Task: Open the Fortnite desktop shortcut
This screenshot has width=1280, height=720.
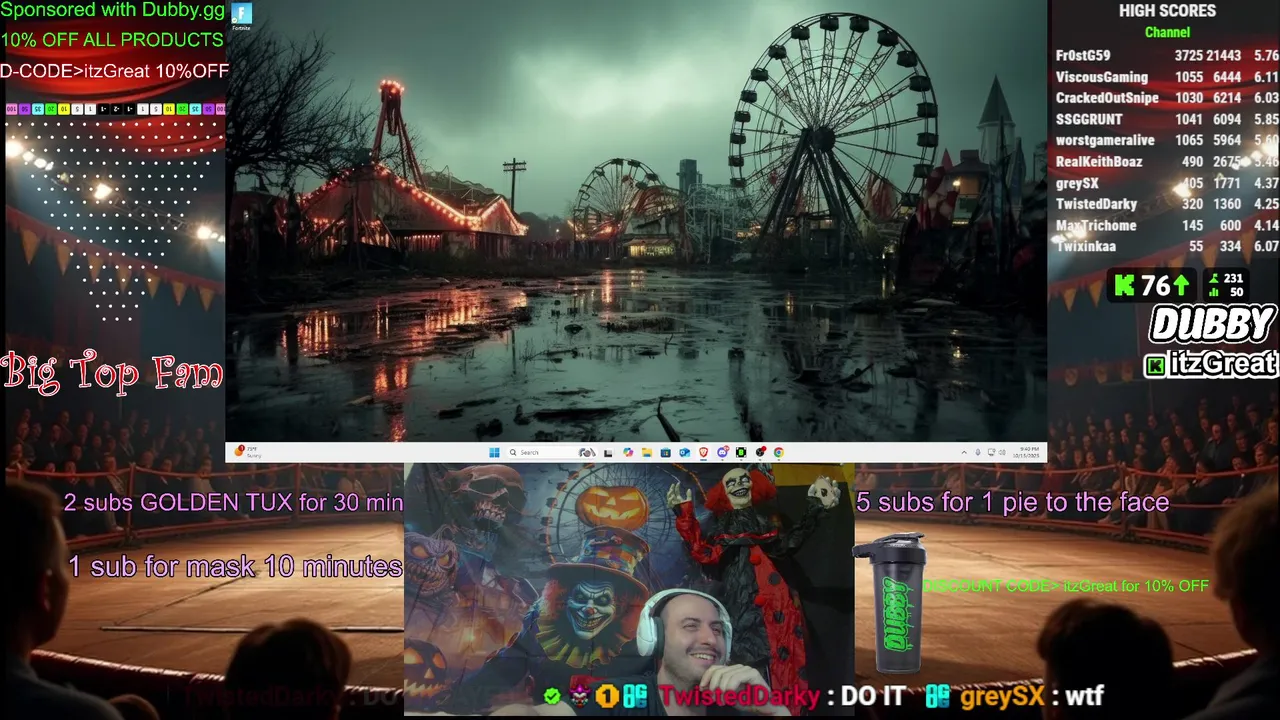Action: tap(241, 16)
